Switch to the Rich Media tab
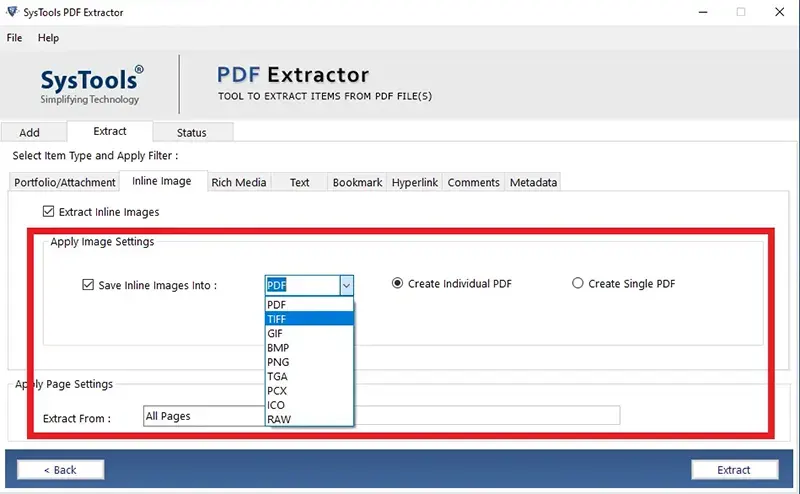Screen dimensions: 800x494 point(239,182)
